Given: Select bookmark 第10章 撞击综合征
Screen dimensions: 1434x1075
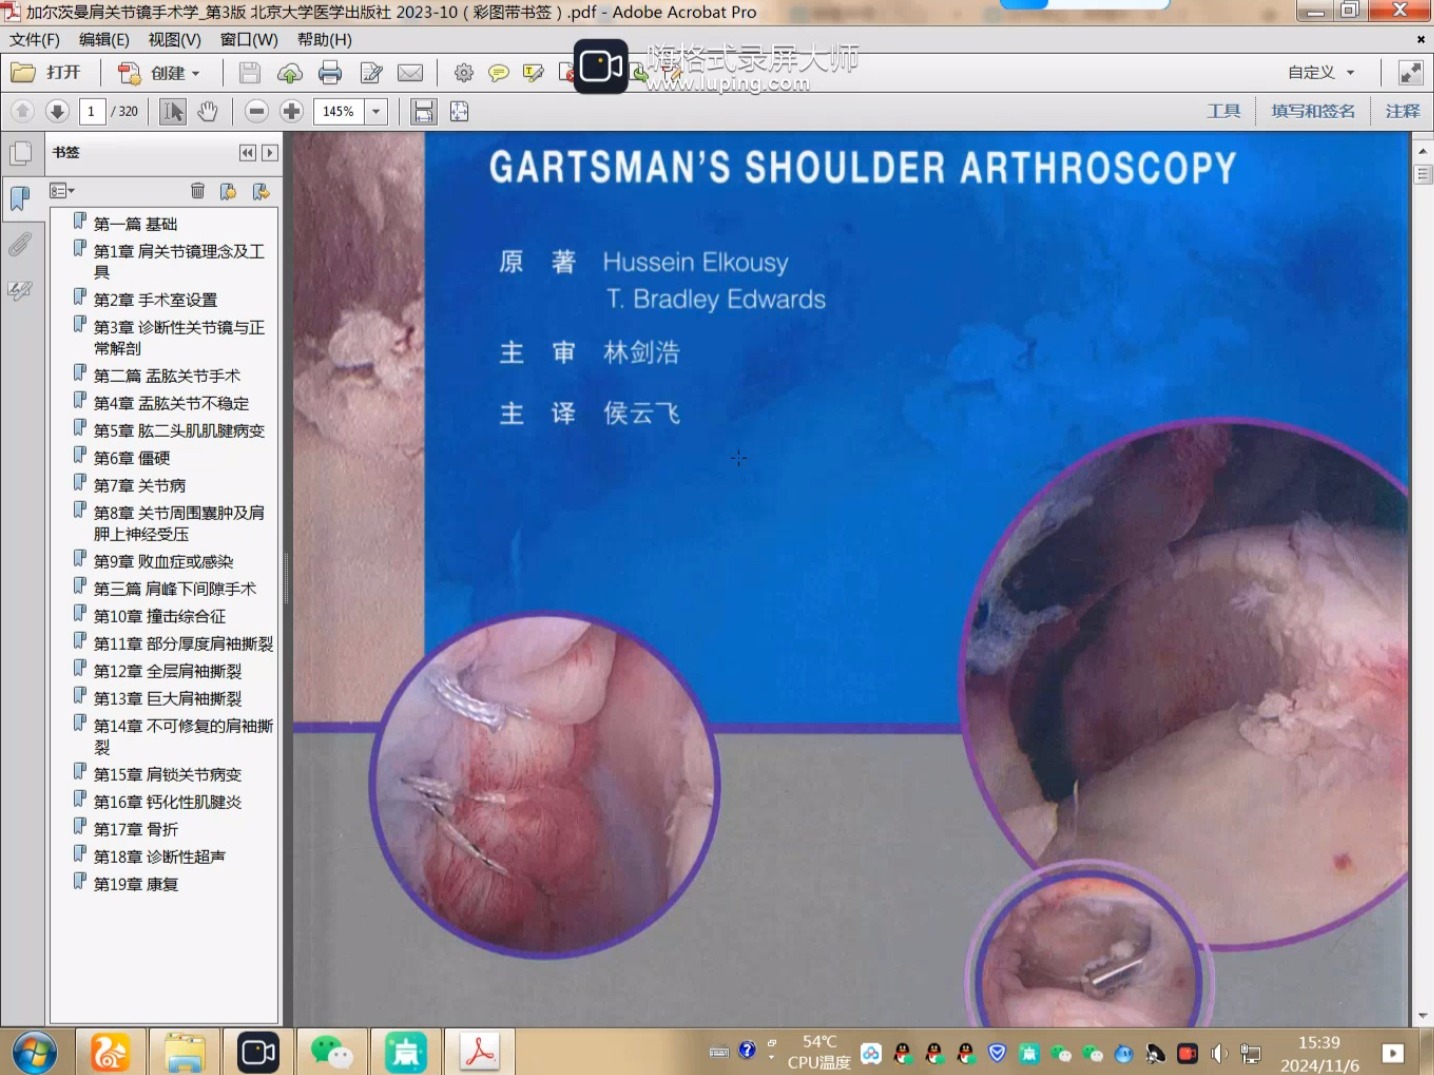Looking at the screenshot, I should (160, 617).
